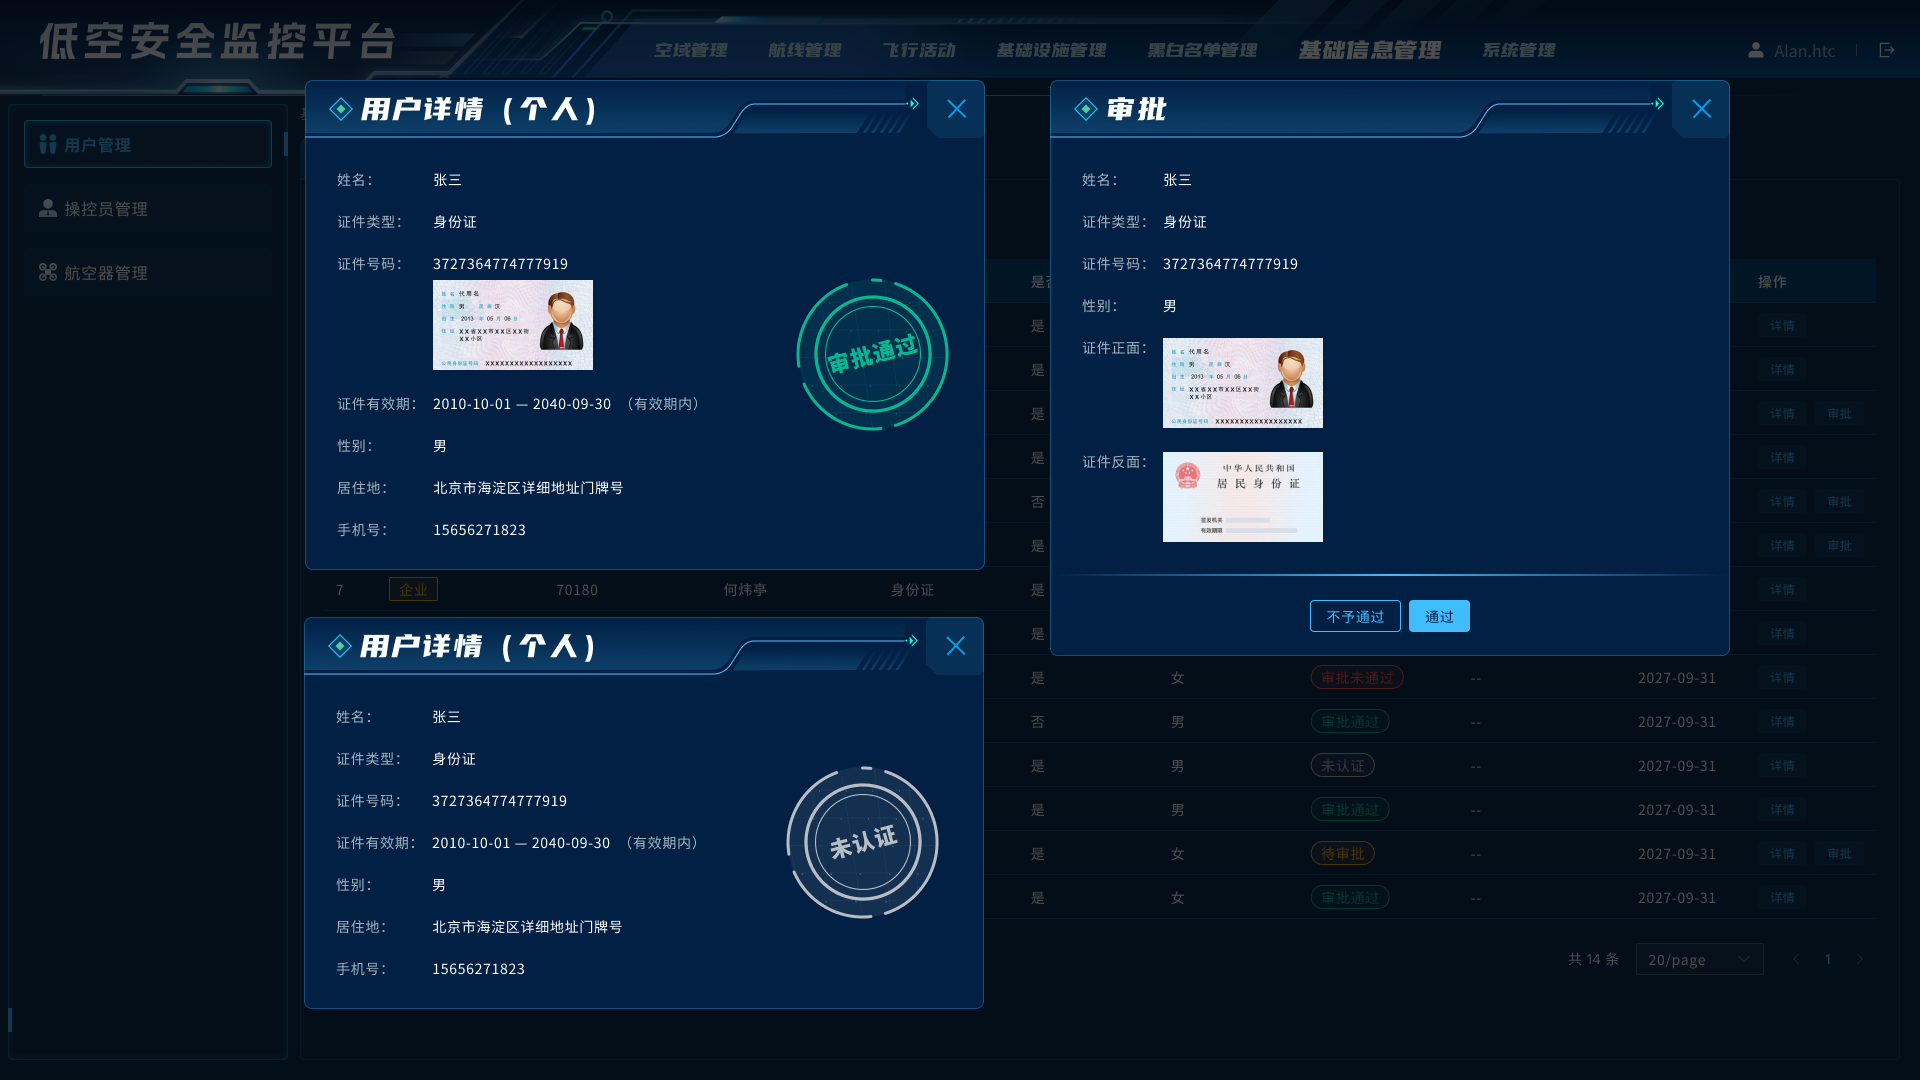Click the user avatar icon beside Alan.htc
This screenshot has width=1920, height=1080.
point(1756,50)
